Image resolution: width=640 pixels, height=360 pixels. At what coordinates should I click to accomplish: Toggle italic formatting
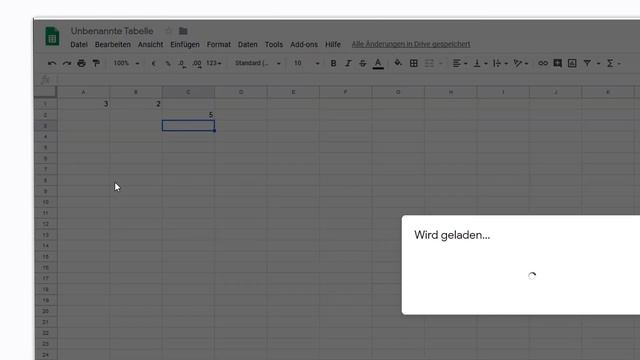click(x=348, y=63)
